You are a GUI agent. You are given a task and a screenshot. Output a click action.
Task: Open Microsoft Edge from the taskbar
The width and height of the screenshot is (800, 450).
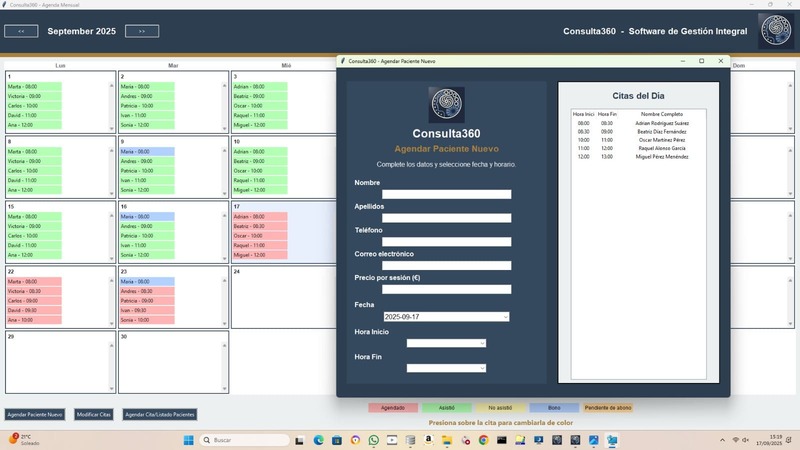pyautogui.click(x=319, y=440)
